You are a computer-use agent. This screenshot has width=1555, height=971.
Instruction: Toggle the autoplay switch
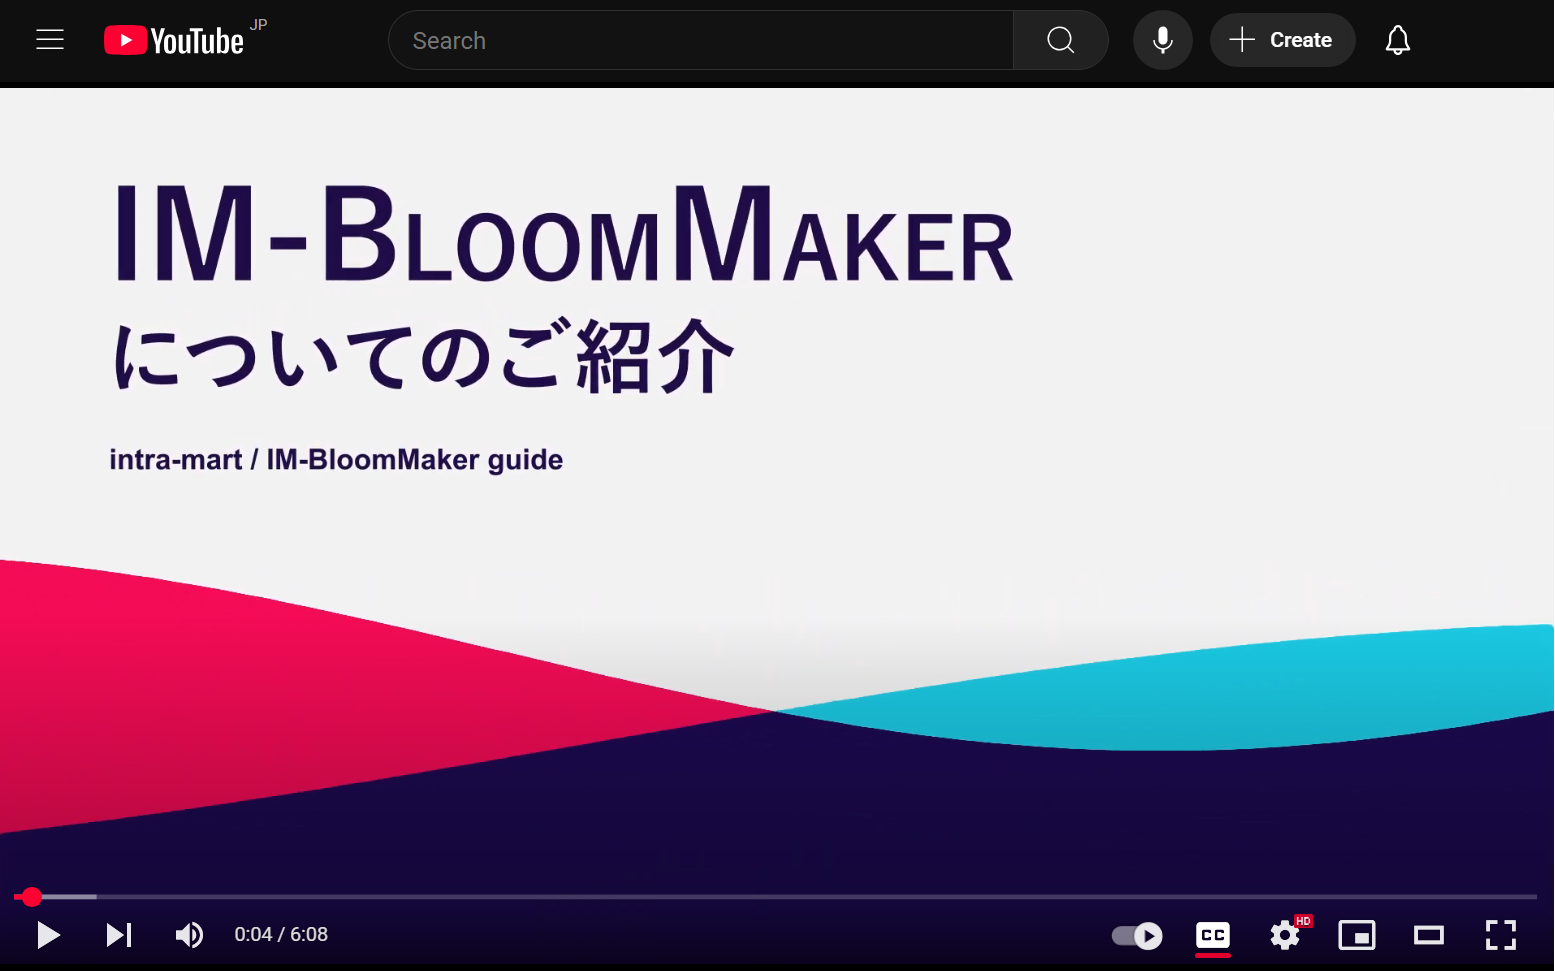1137,936
